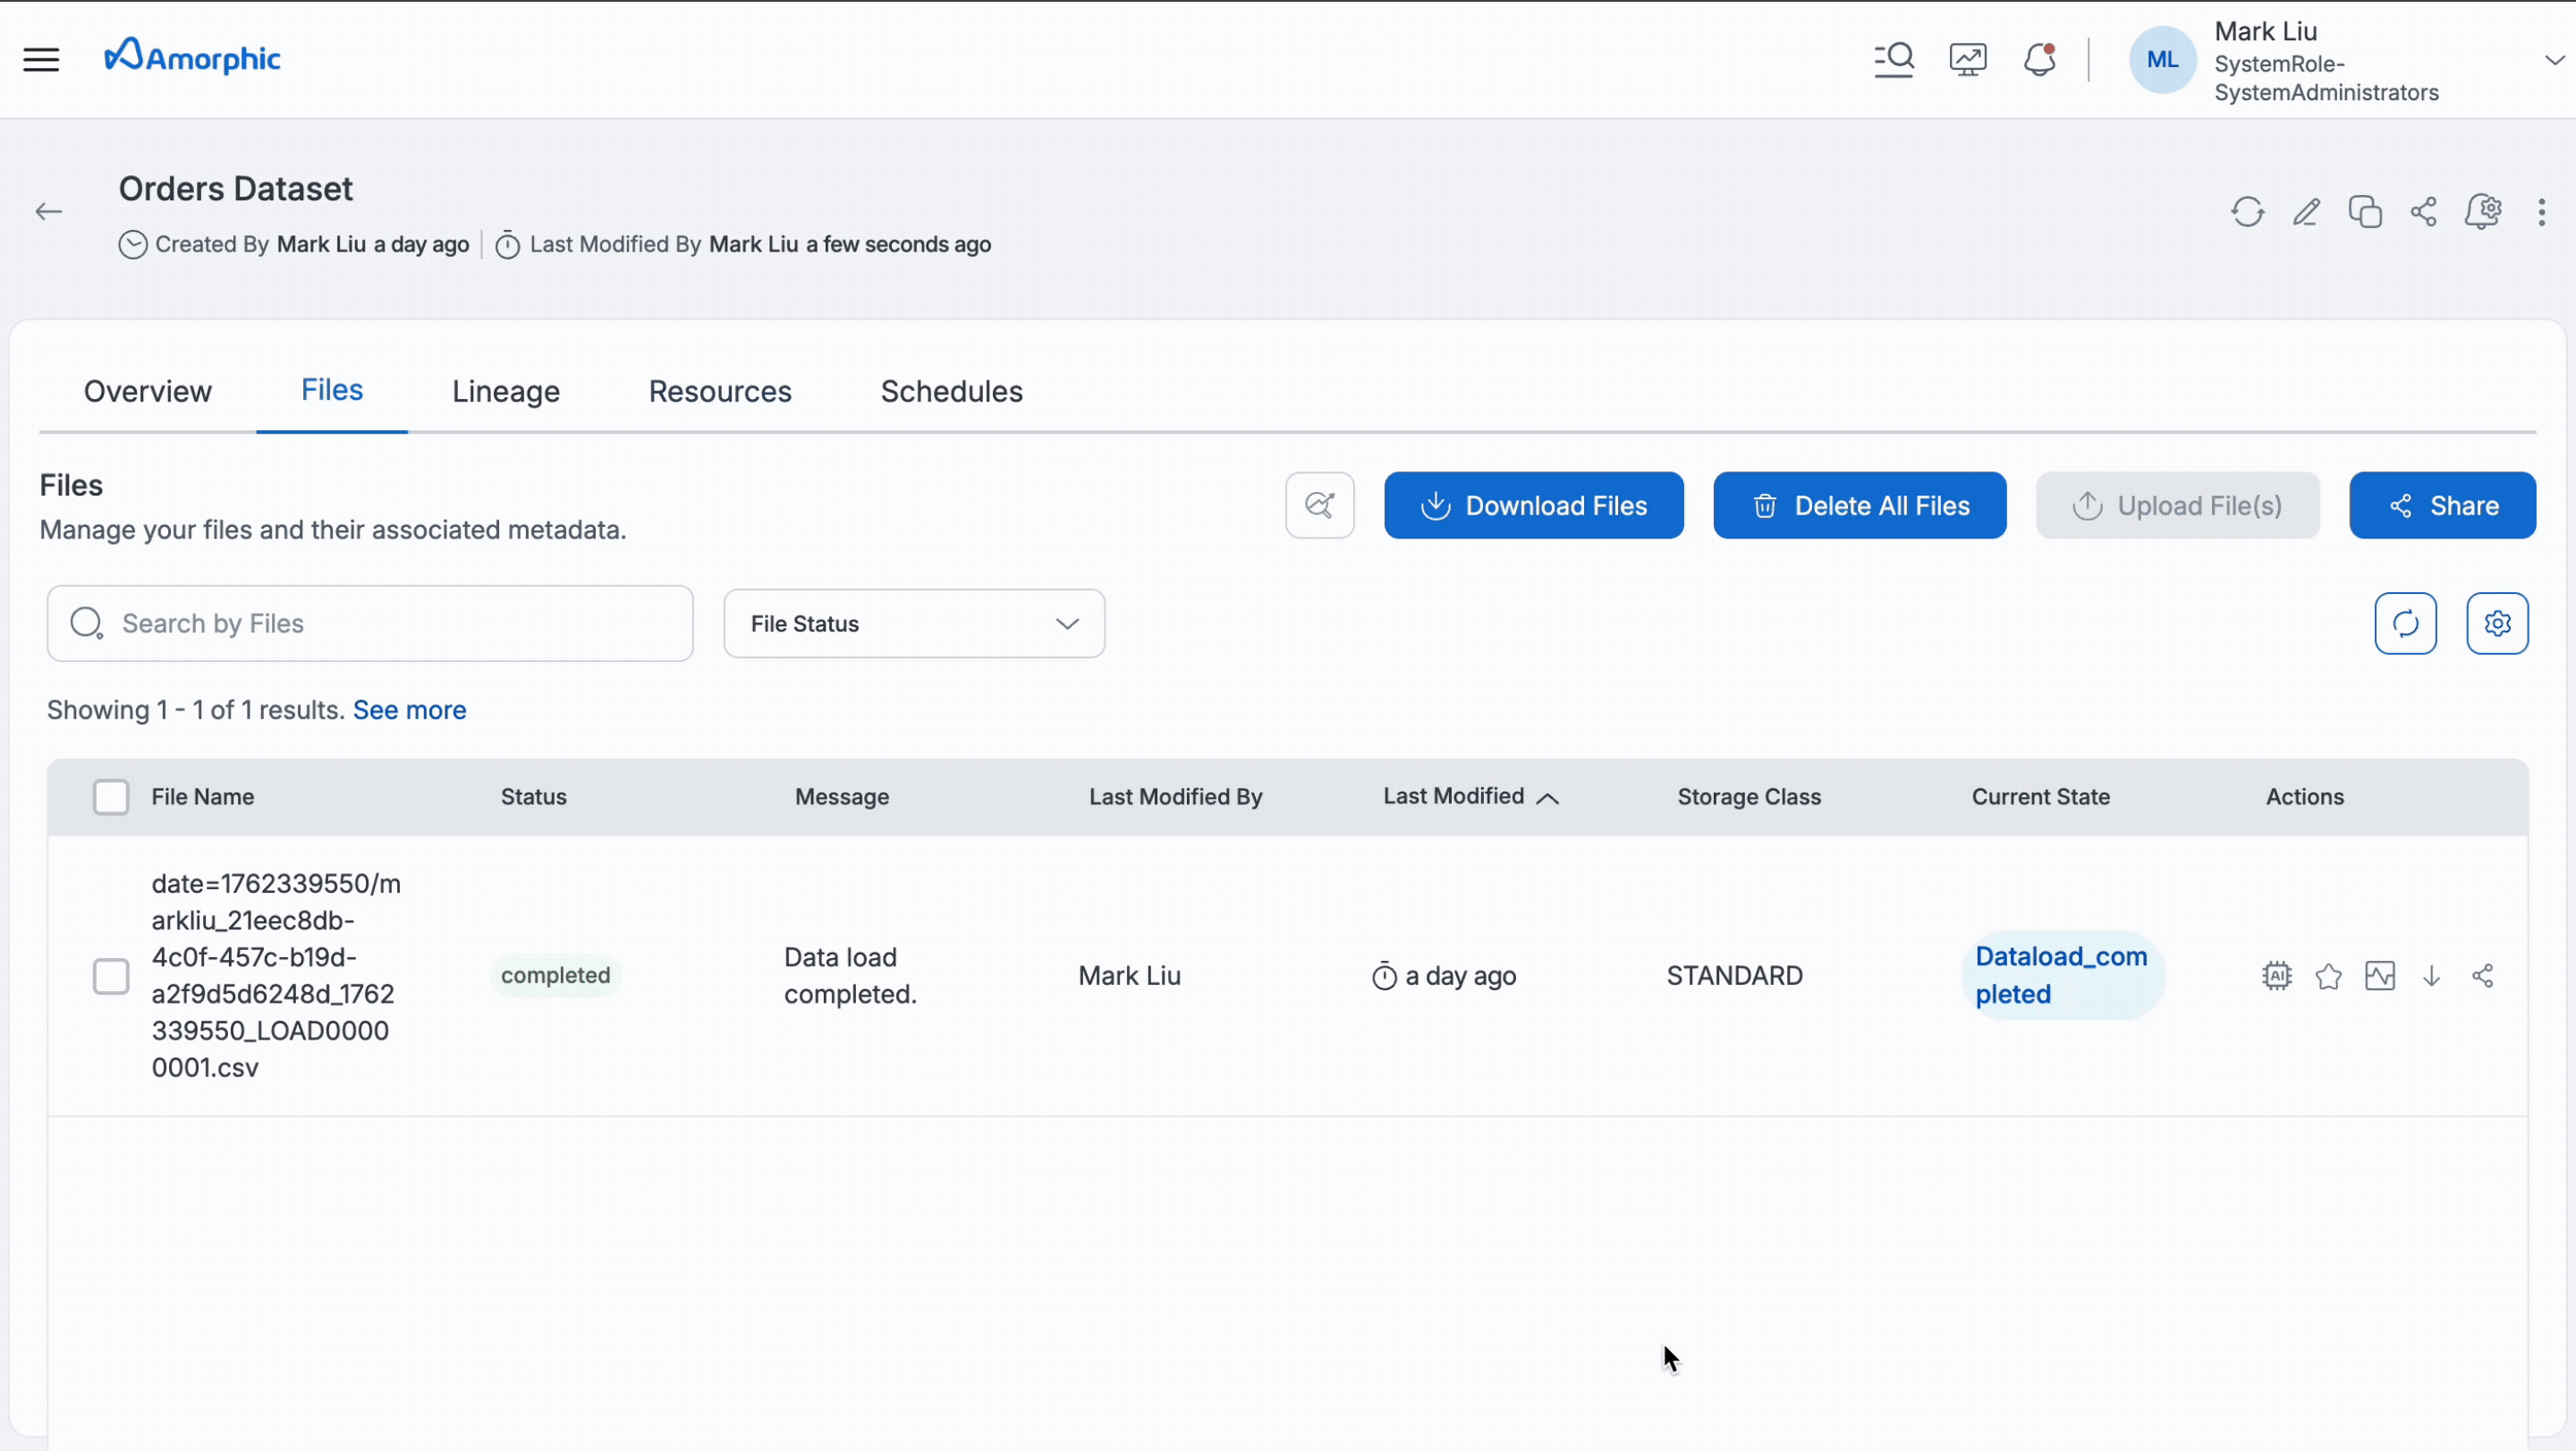Click the notifications bell icon
The height and width of the screenshot is (1451, 2576).
[2039, 60]
